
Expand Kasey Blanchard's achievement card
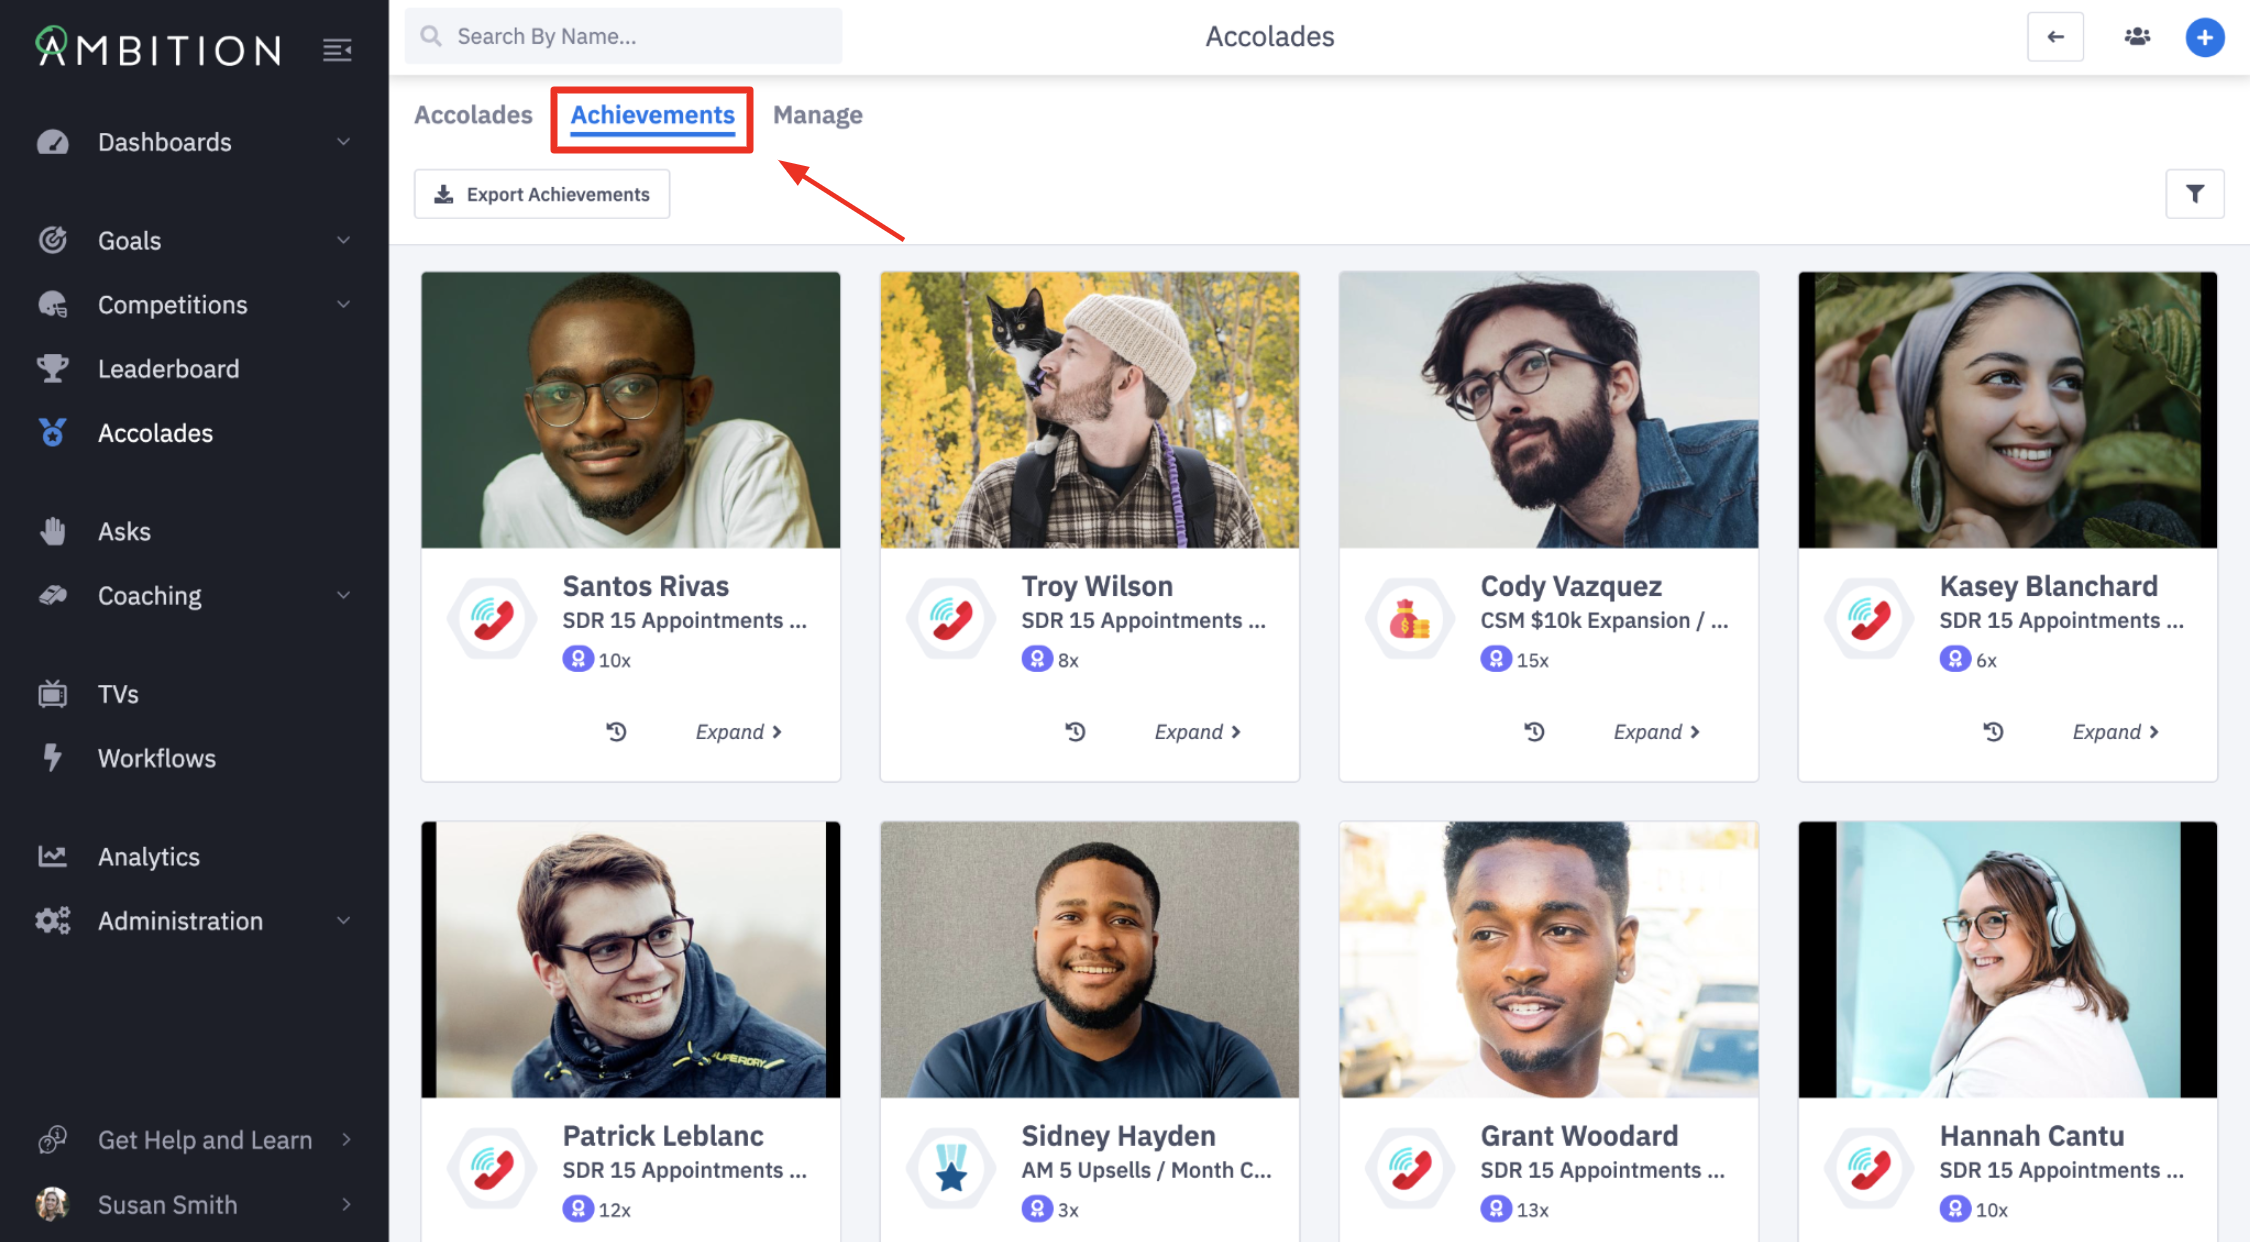(x=2115, y=732)
